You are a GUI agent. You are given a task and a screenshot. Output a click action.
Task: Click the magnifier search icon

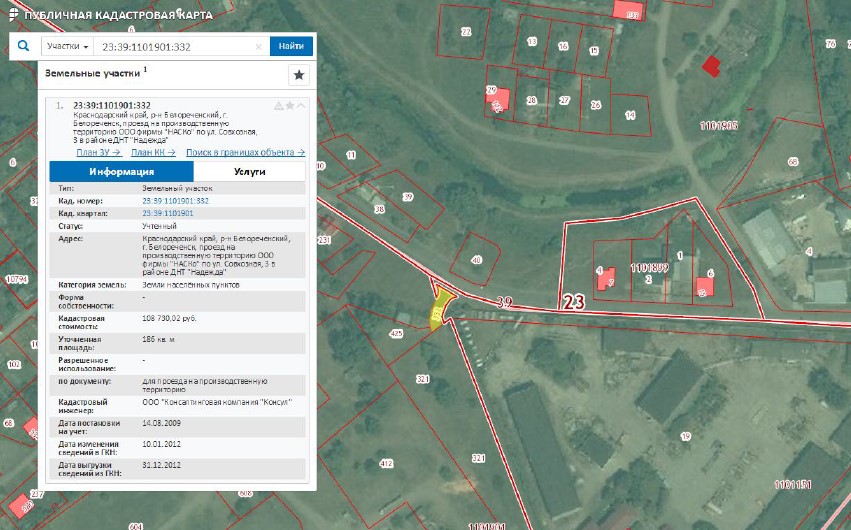tap(23, 46)
